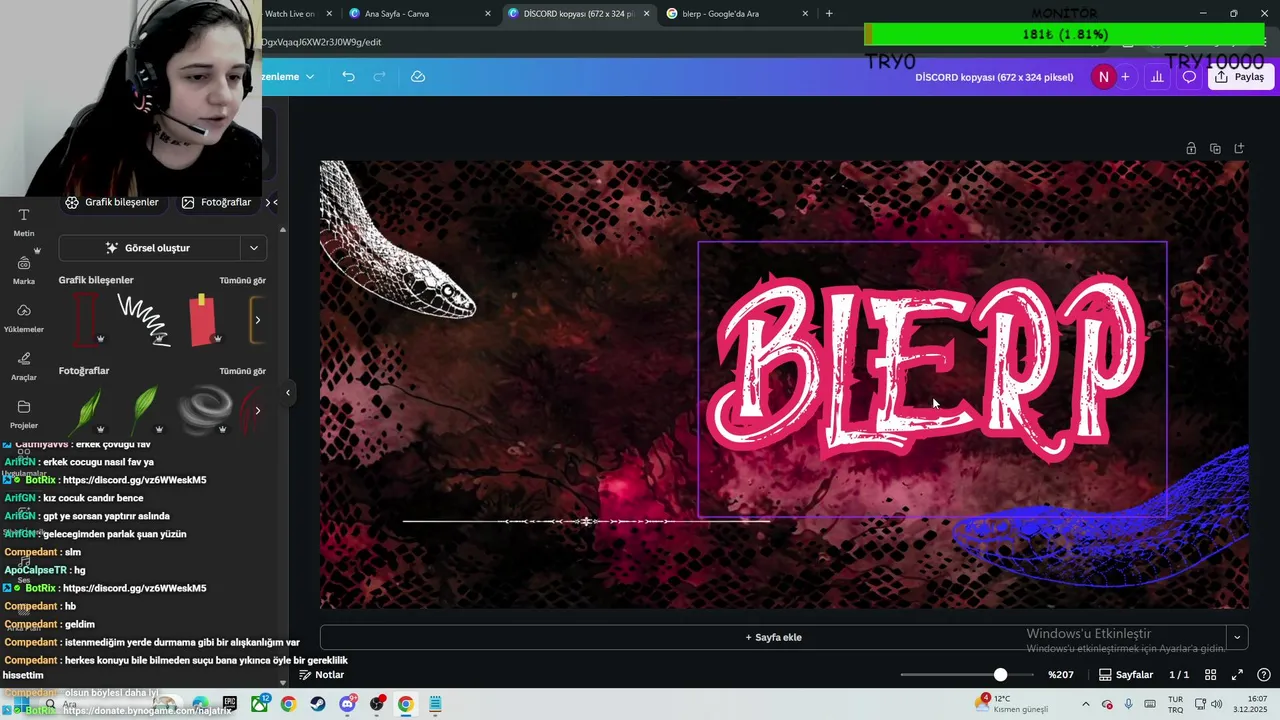Show more Fotoğraflar with arrow
Viewport: 1280px width, 720px height.
point(257,410)
